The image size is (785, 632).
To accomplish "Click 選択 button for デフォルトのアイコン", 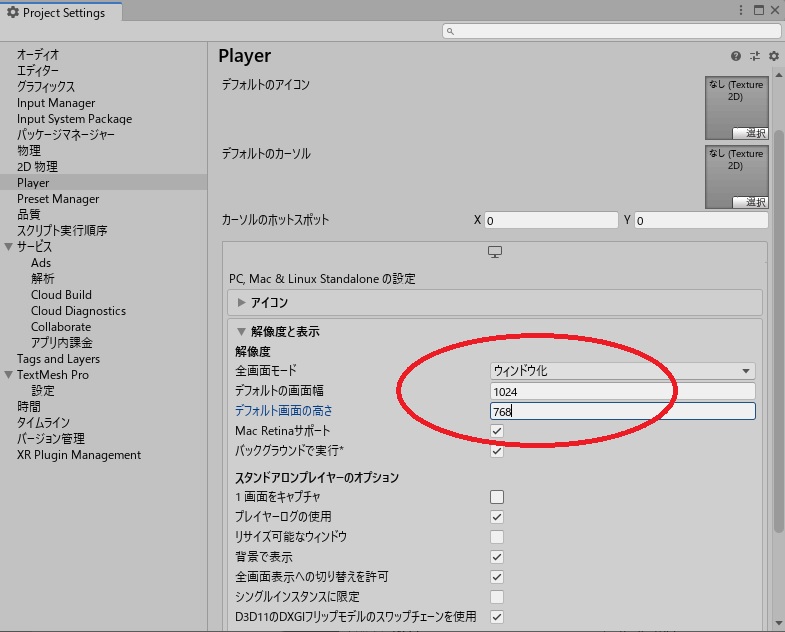I will pos(749,133).
